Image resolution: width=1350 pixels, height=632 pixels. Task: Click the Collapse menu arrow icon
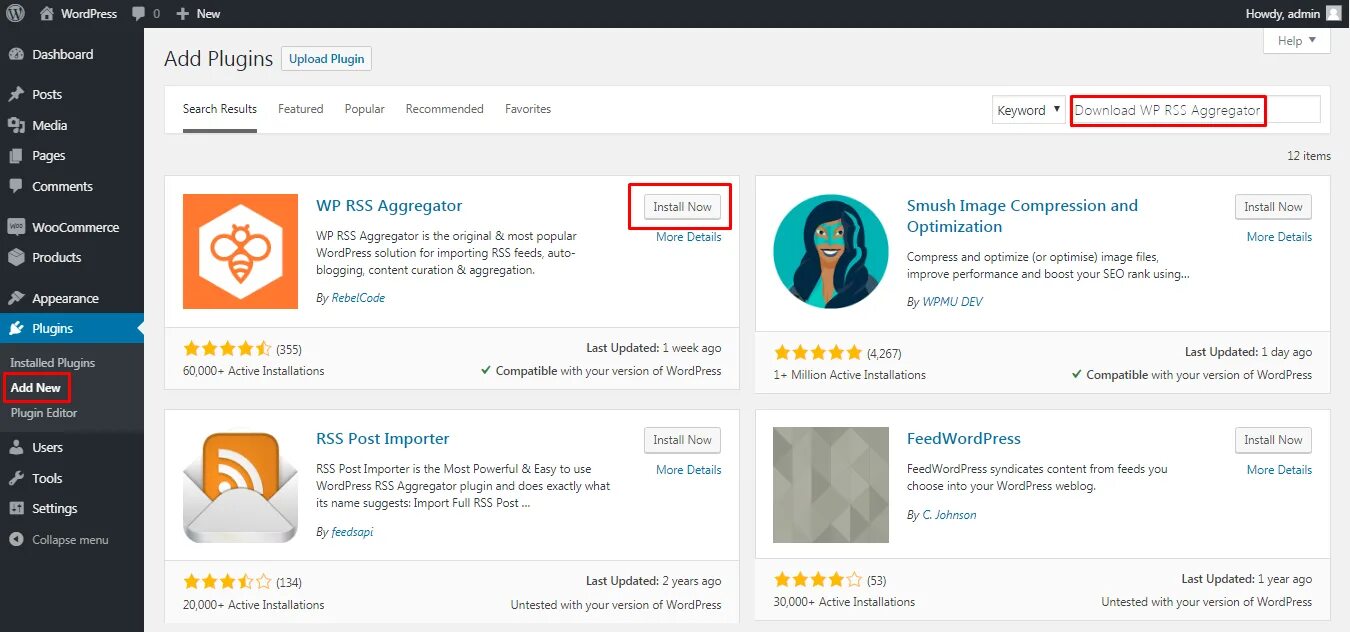[16, 539]
